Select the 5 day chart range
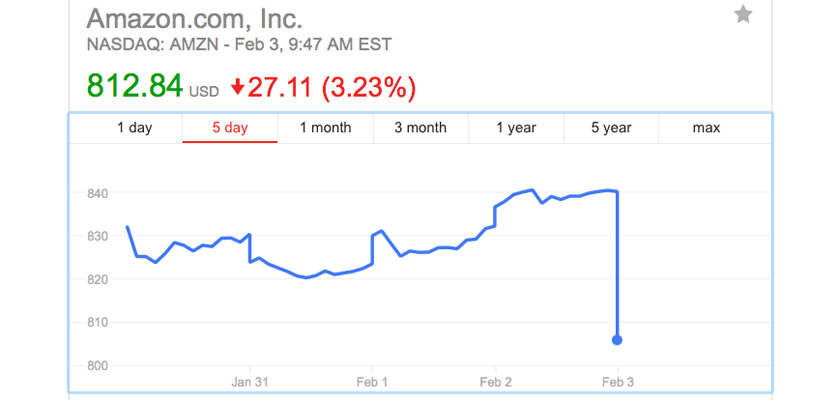Viewport: 839px width, 400px height. pos(229,128)
